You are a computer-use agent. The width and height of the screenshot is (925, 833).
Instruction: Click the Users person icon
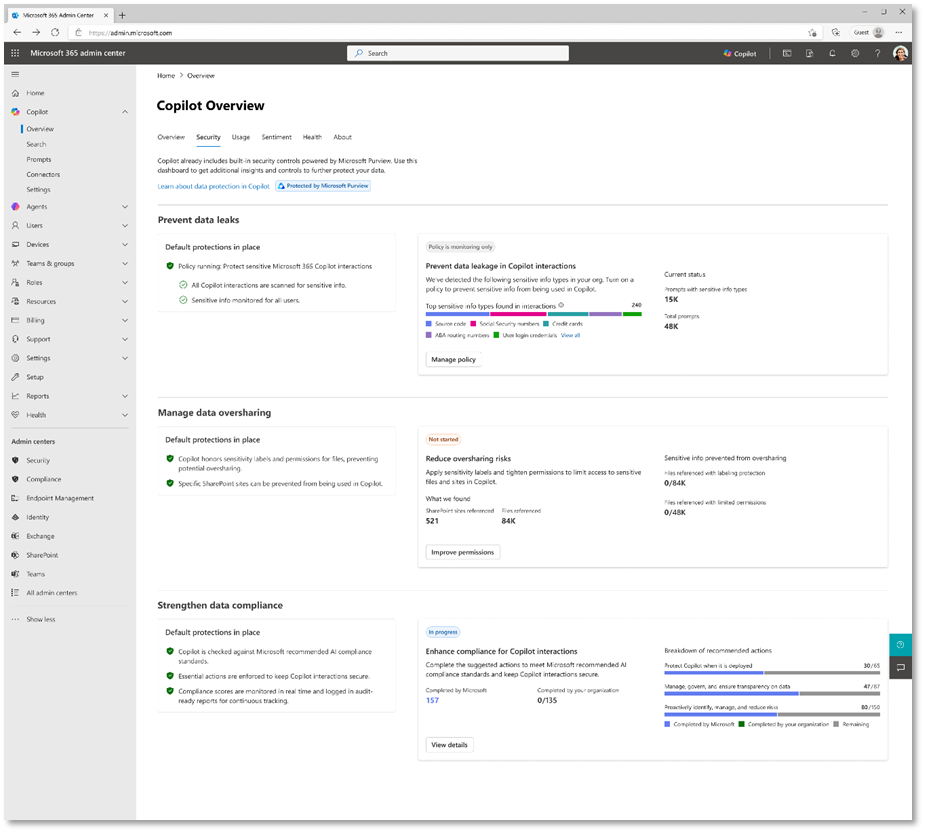pos(15,226)
